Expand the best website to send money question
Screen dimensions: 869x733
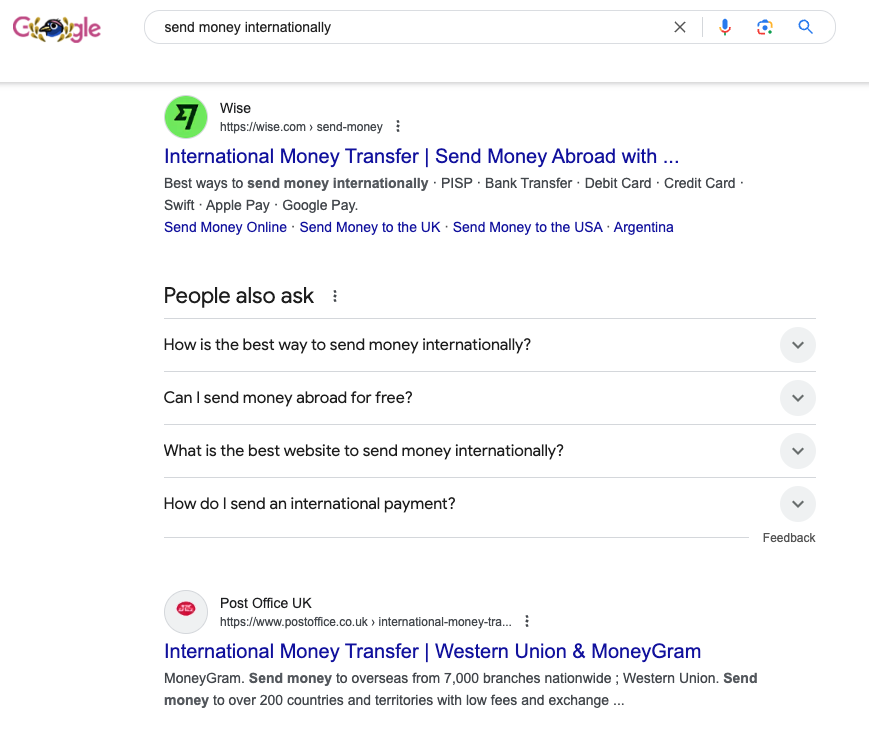[489, 450]
